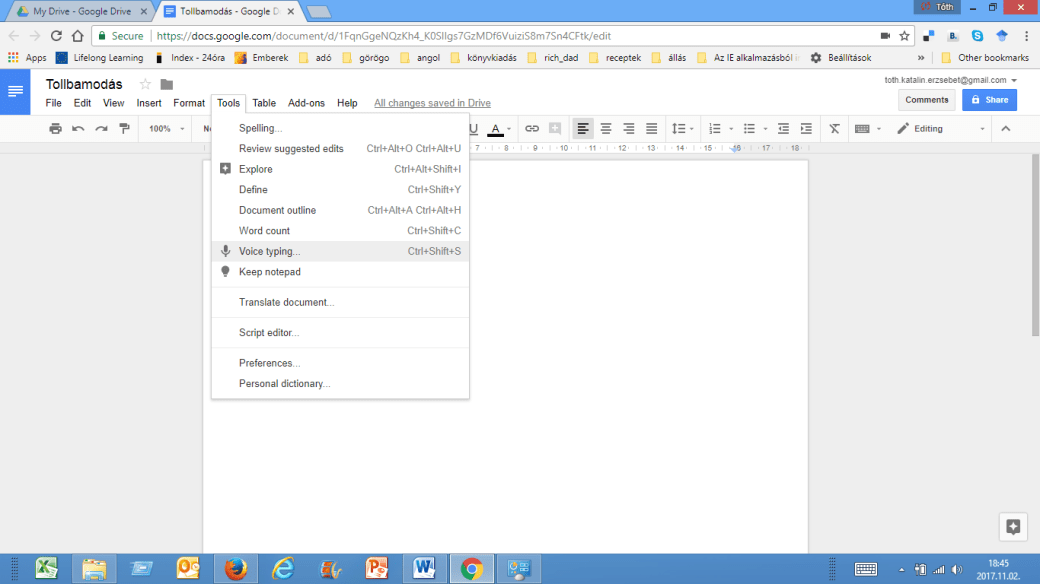This screenshot has width=1040, height=584.
Task: Click the print icon in toolbar
Action: point(55,129)
